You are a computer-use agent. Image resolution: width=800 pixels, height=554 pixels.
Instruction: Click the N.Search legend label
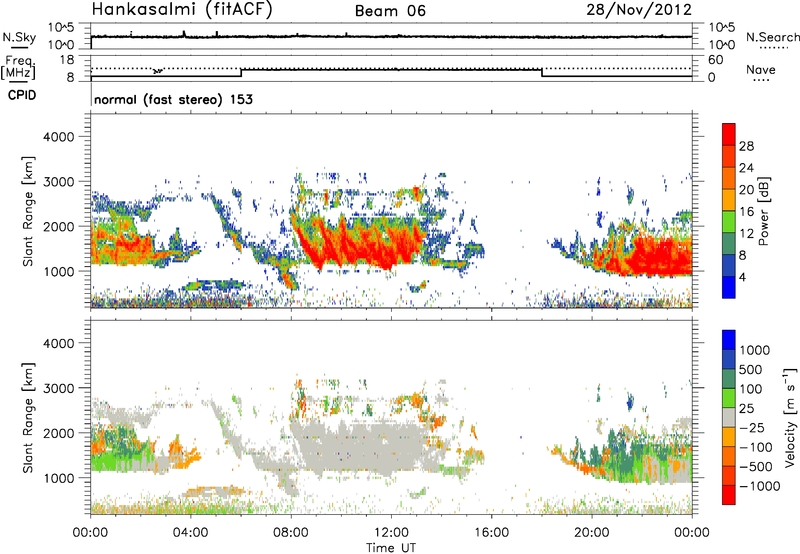coord(772,37)
